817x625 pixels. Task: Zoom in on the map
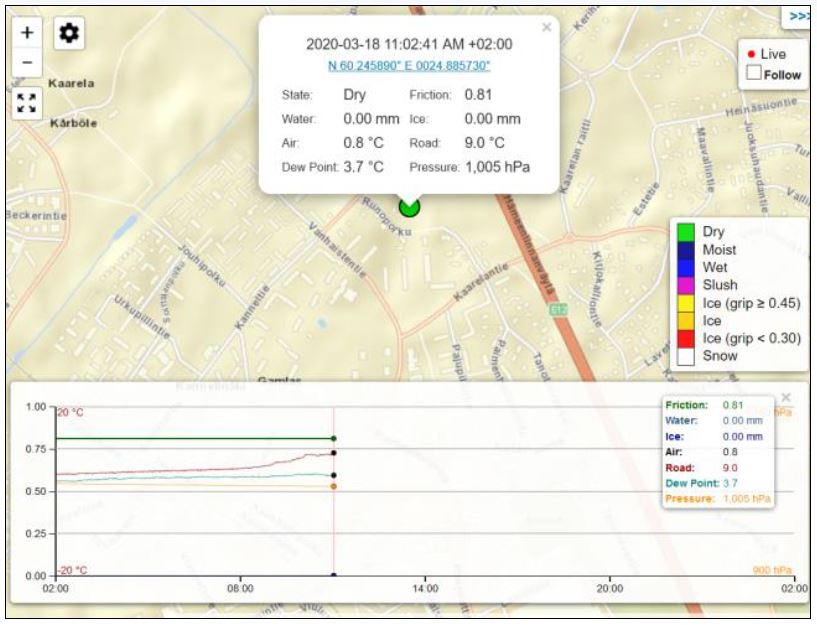click(x=27, y=32)
